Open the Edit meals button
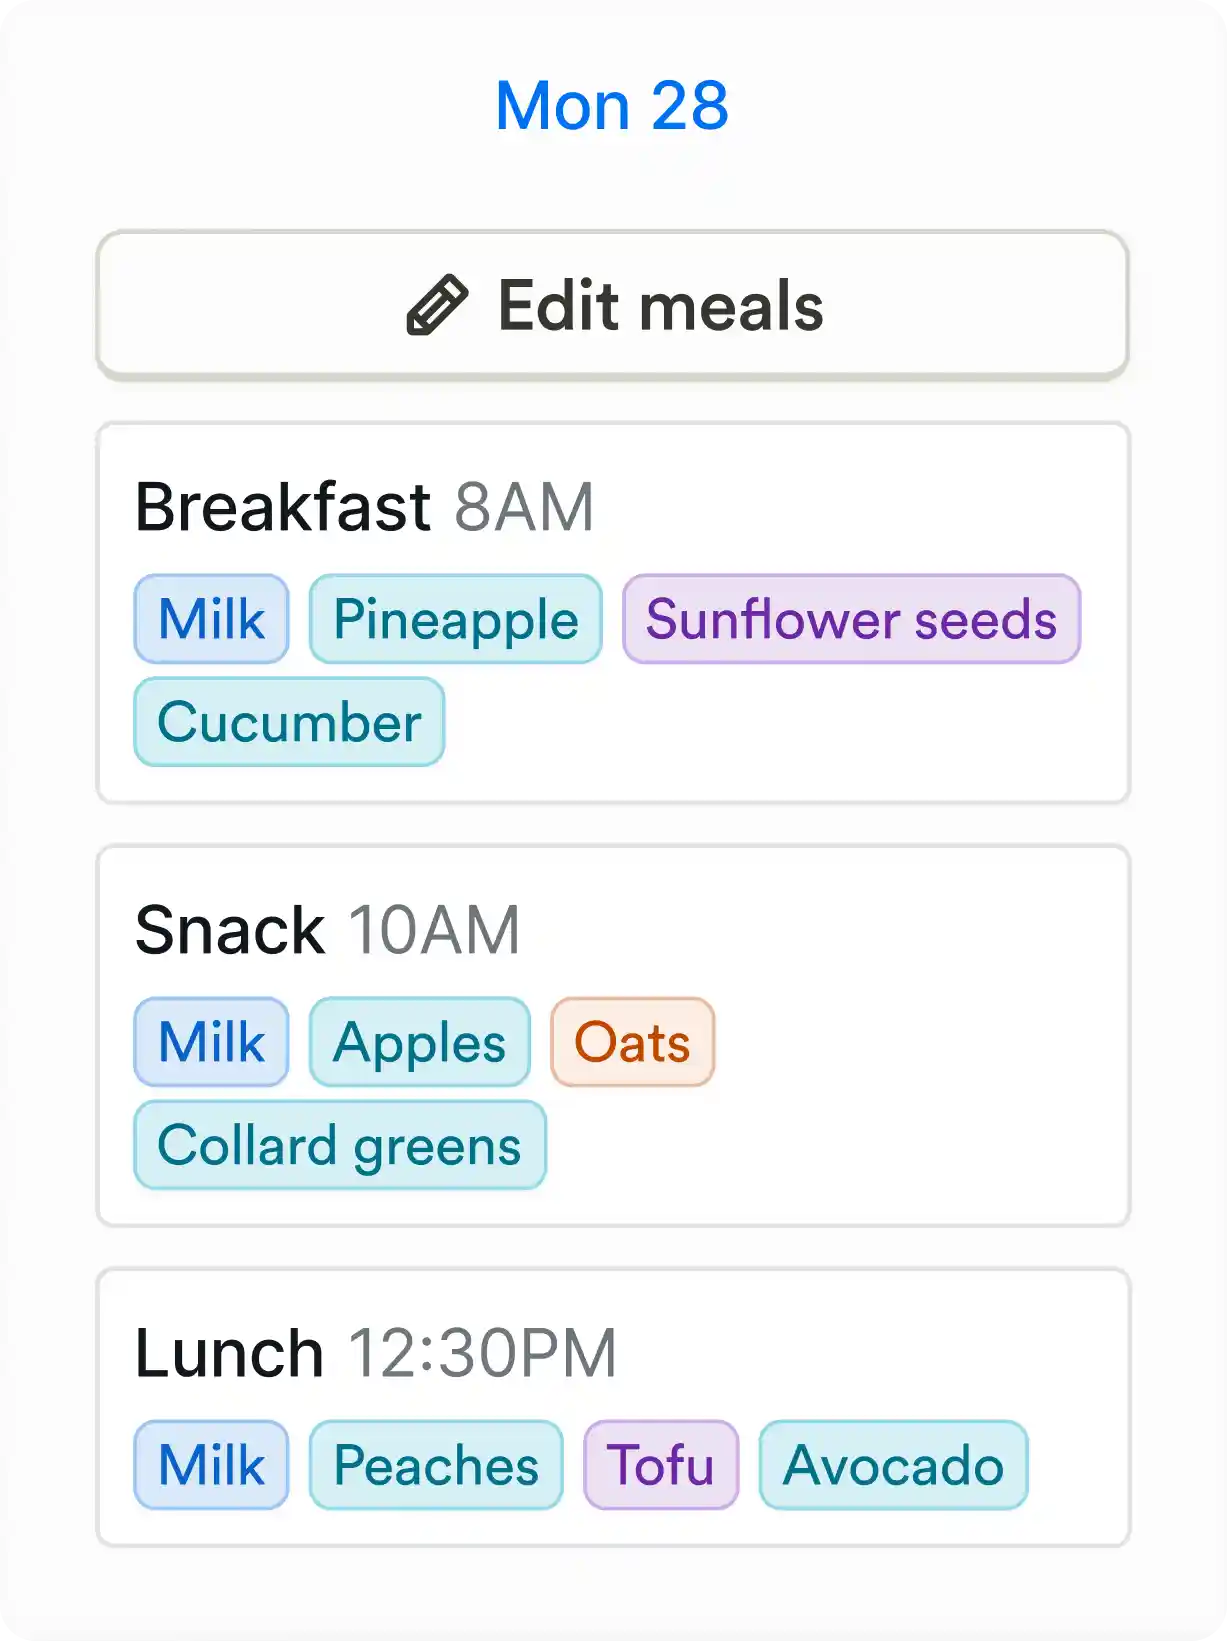Image resolution: width=1227 pixels, height=1641 pixels. tap(613, 305)
